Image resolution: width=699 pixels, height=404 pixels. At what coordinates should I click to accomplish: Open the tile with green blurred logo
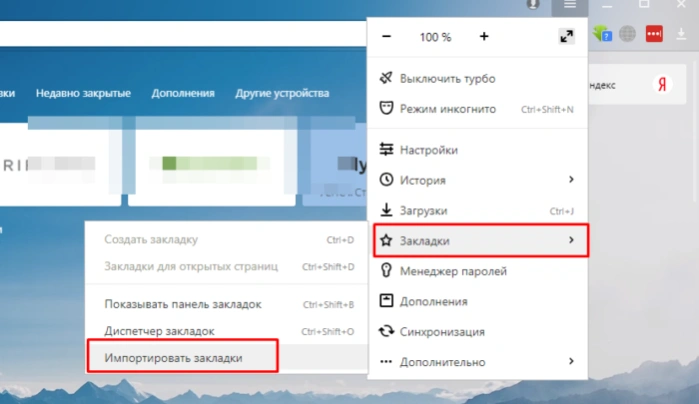point(212,164)
